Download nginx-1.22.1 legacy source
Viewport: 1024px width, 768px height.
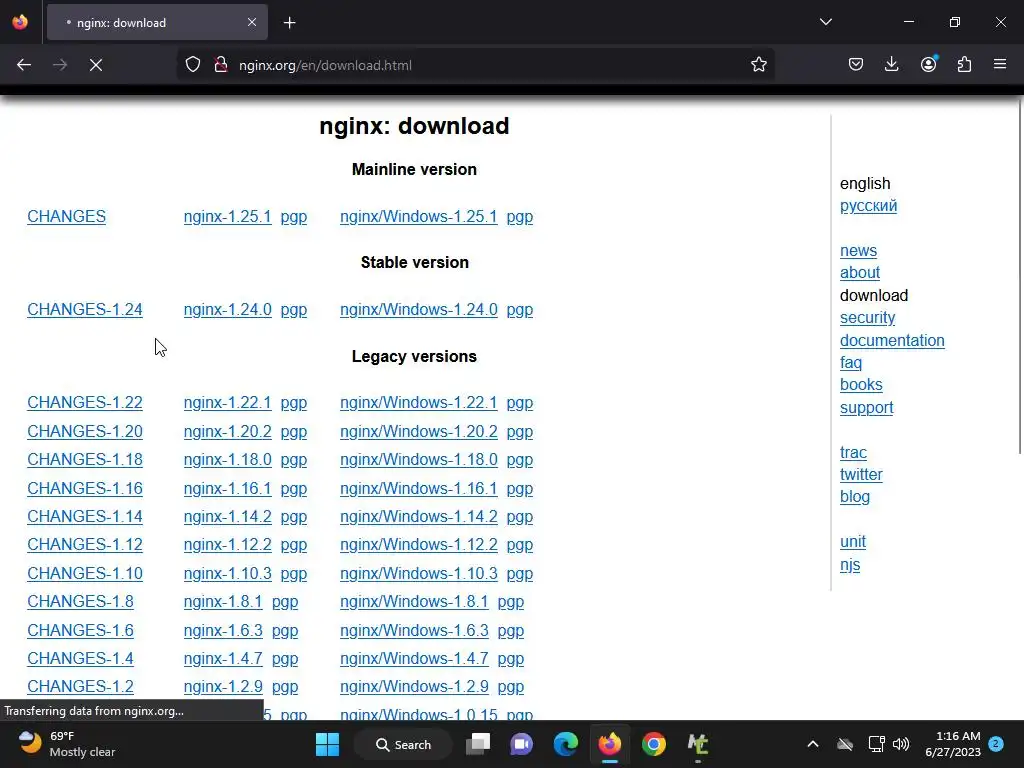pyautogui.click(x=227, y=402)
